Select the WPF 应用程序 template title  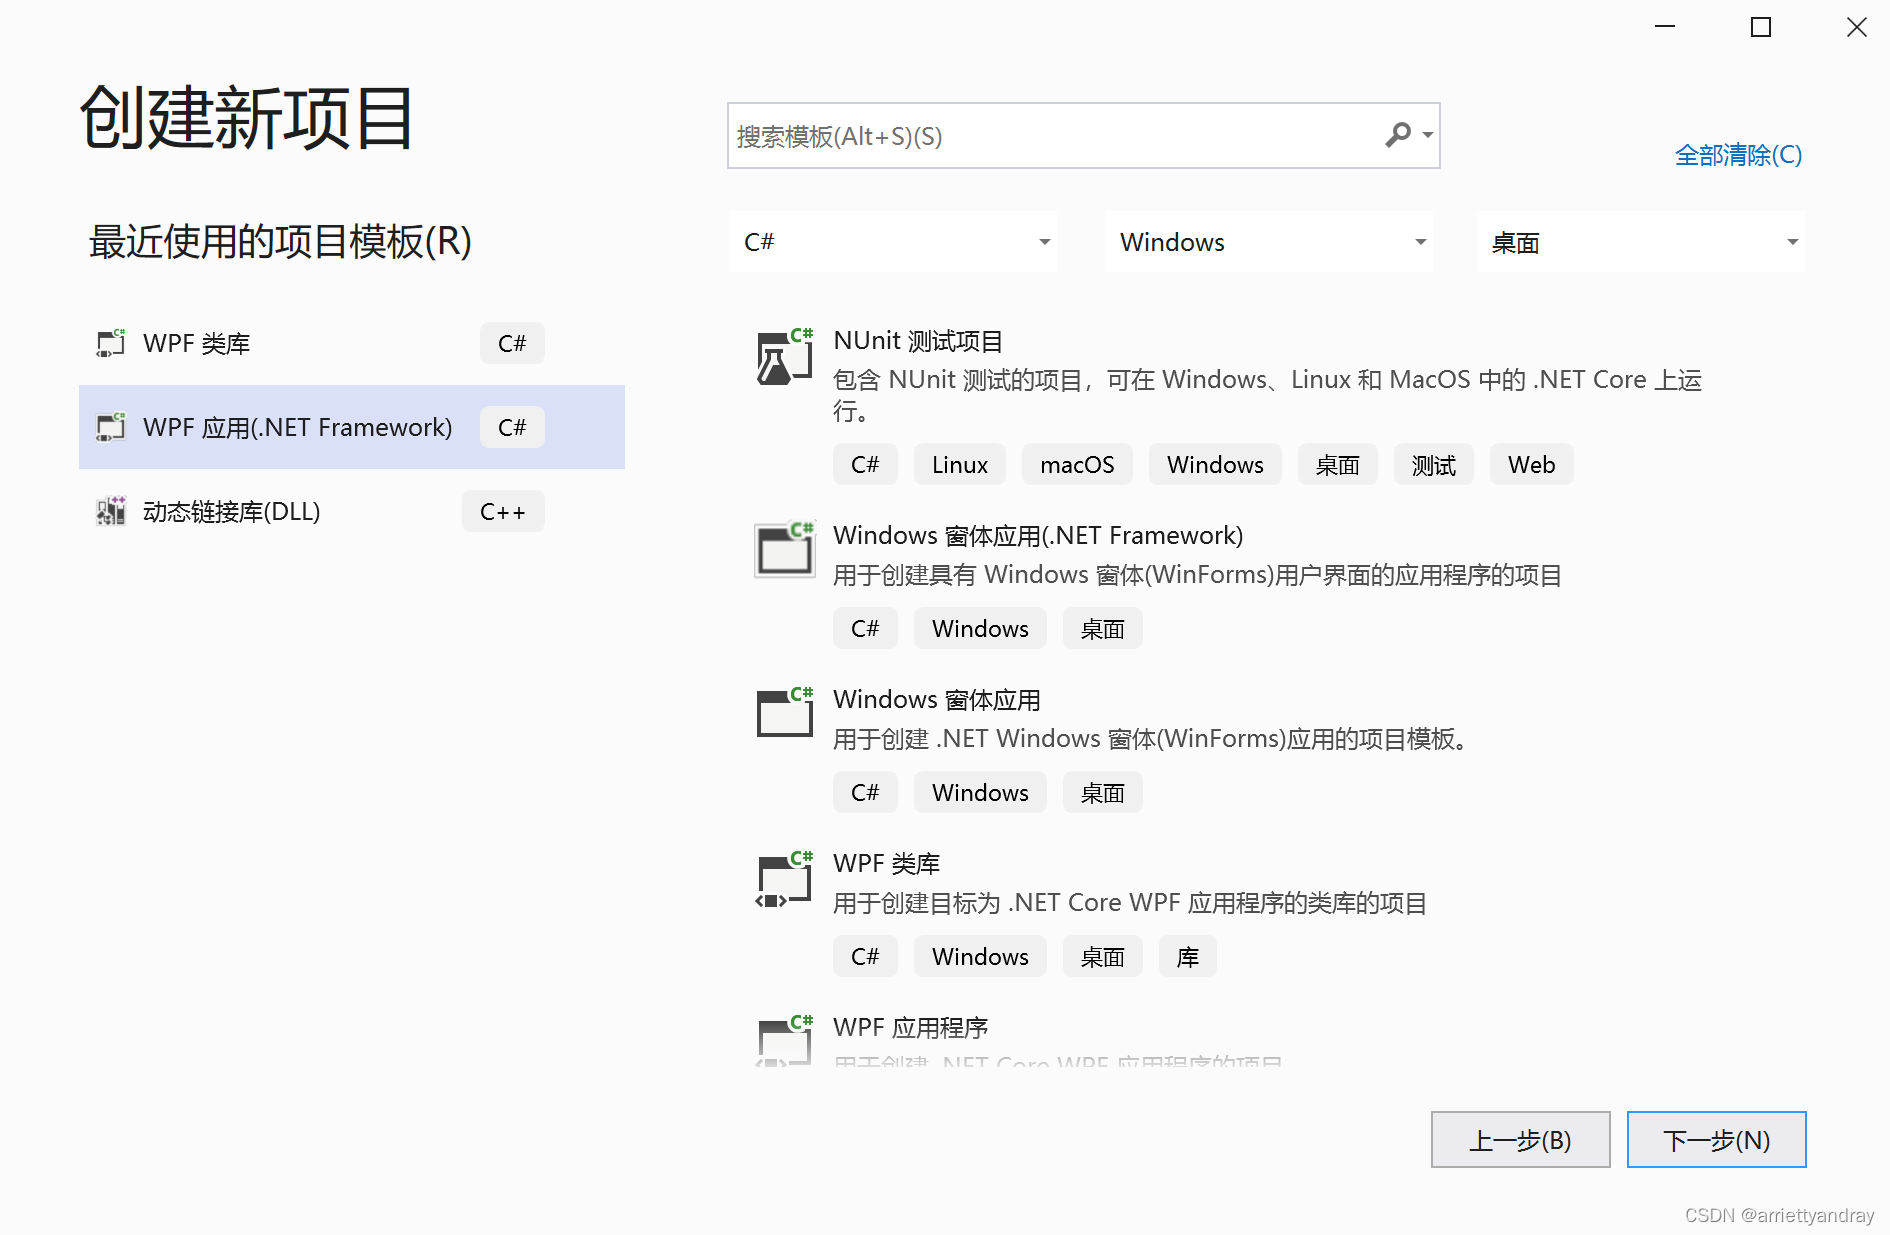[911, 1027]
